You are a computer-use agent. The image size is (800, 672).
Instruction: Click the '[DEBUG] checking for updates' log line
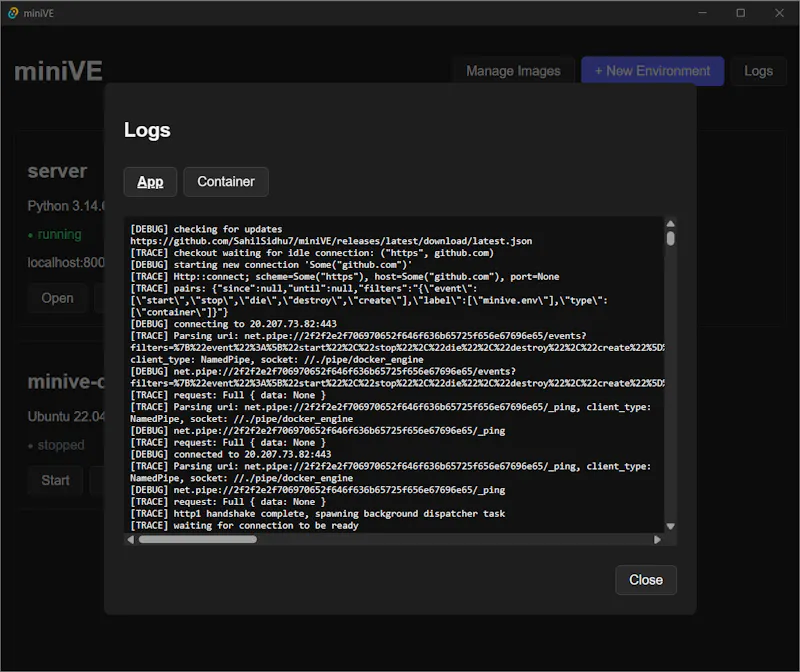point(206,229)
